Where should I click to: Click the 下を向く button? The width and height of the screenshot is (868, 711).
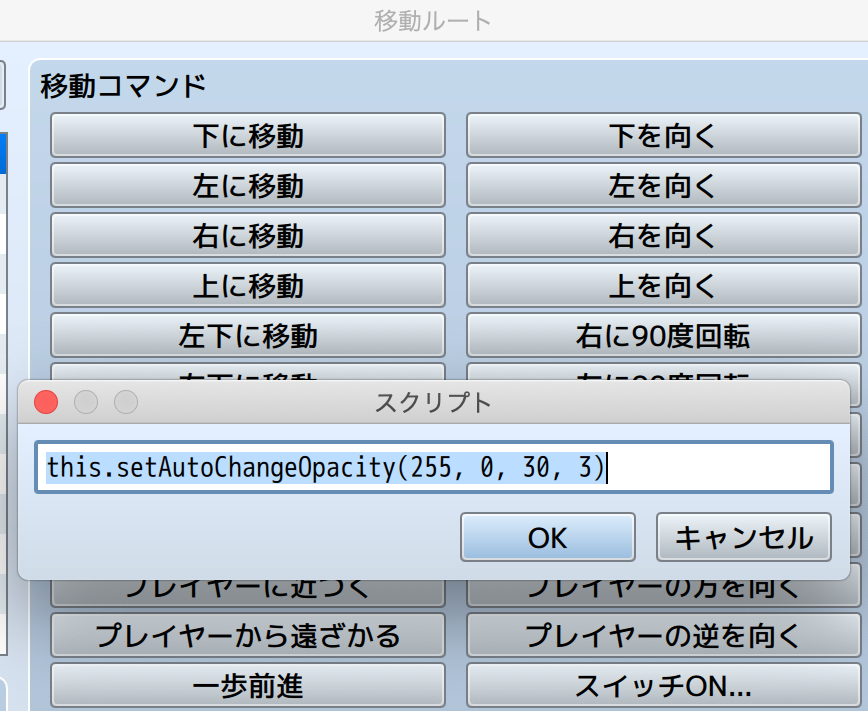tap(663, 135)
